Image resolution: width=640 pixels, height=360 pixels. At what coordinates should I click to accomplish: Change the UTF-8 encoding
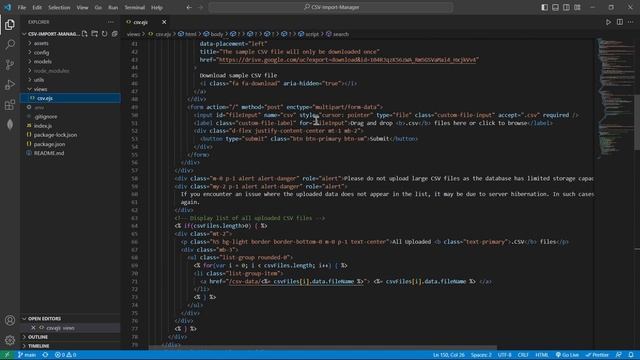tap(504, 355)
